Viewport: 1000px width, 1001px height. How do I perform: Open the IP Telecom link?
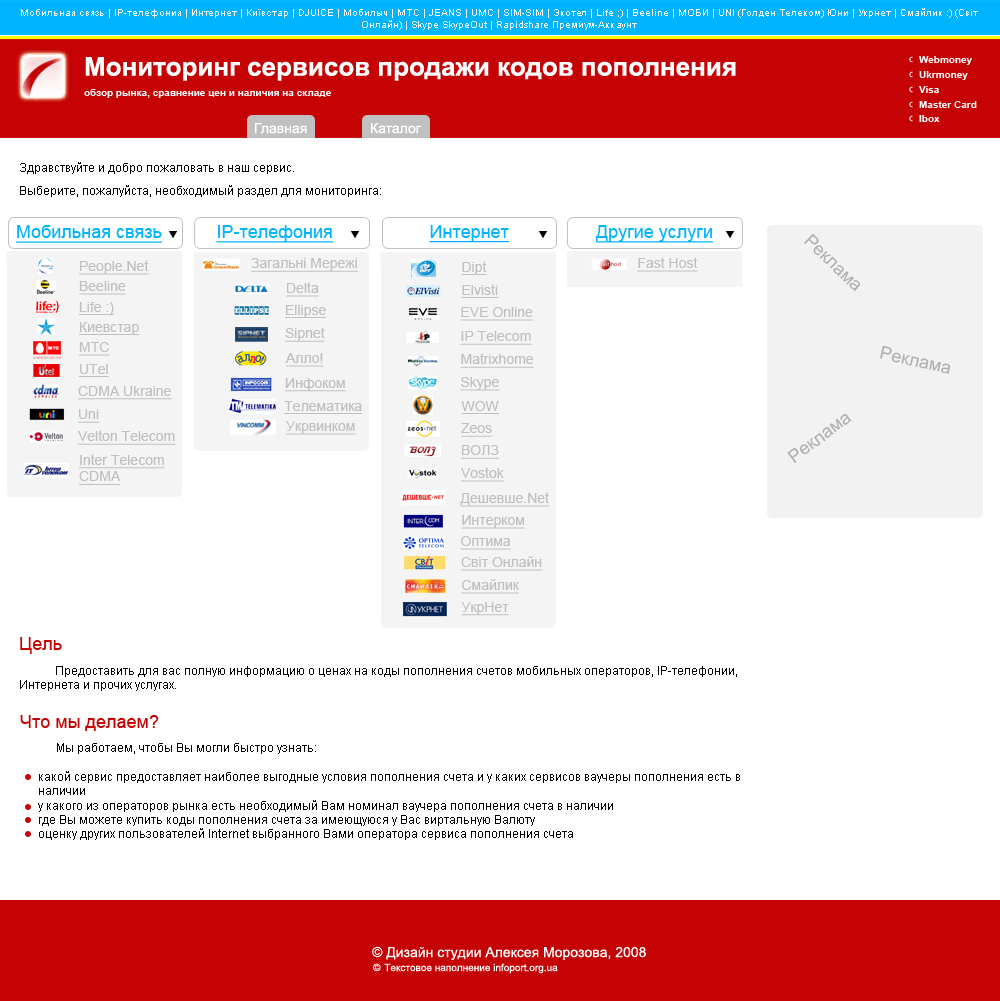[x=496, y=336]
